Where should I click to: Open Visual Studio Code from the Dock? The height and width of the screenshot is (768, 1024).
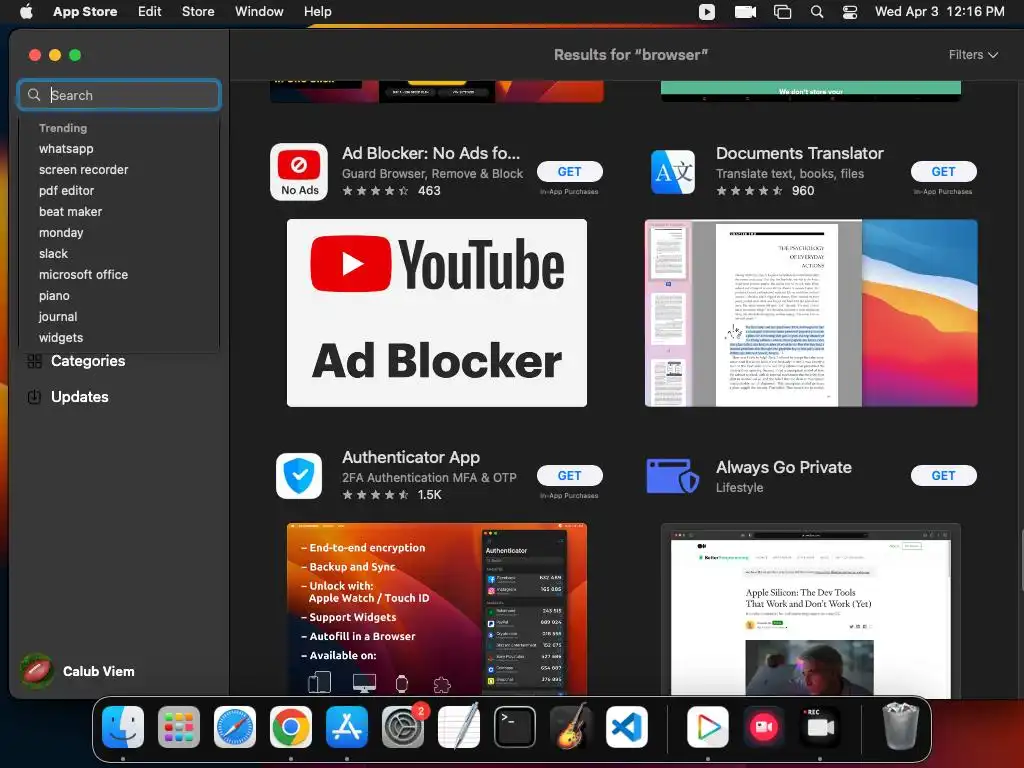[x=627, y=727]
